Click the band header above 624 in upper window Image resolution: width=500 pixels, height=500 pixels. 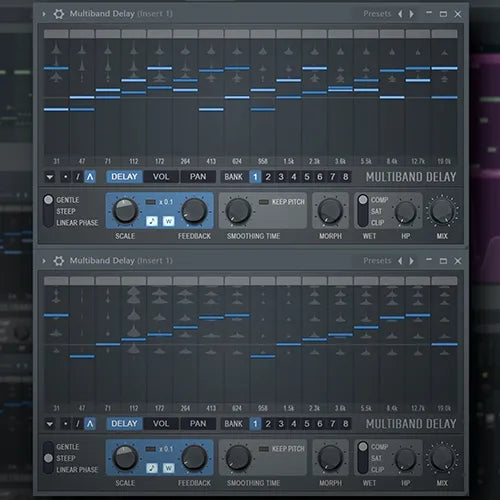(237, 34)
